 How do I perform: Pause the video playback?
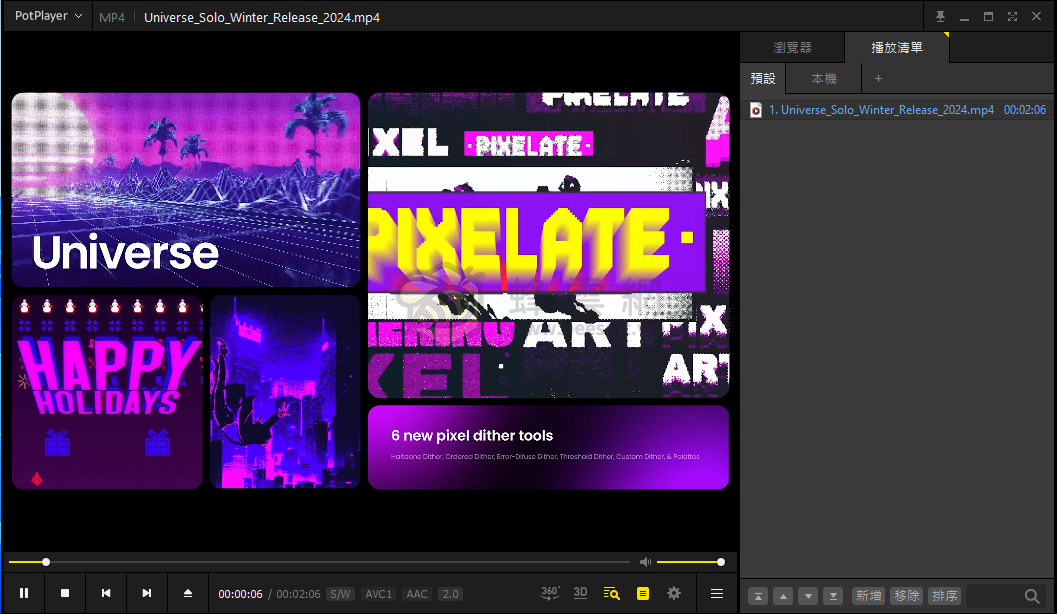pyautogui.click(x=24, y=593)
